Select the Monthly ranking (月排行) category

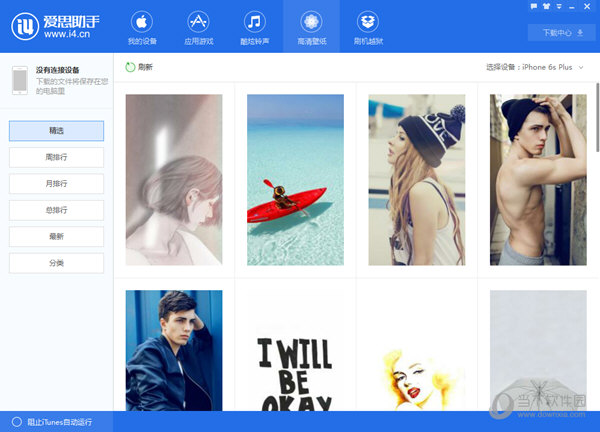tap(56, 184)
